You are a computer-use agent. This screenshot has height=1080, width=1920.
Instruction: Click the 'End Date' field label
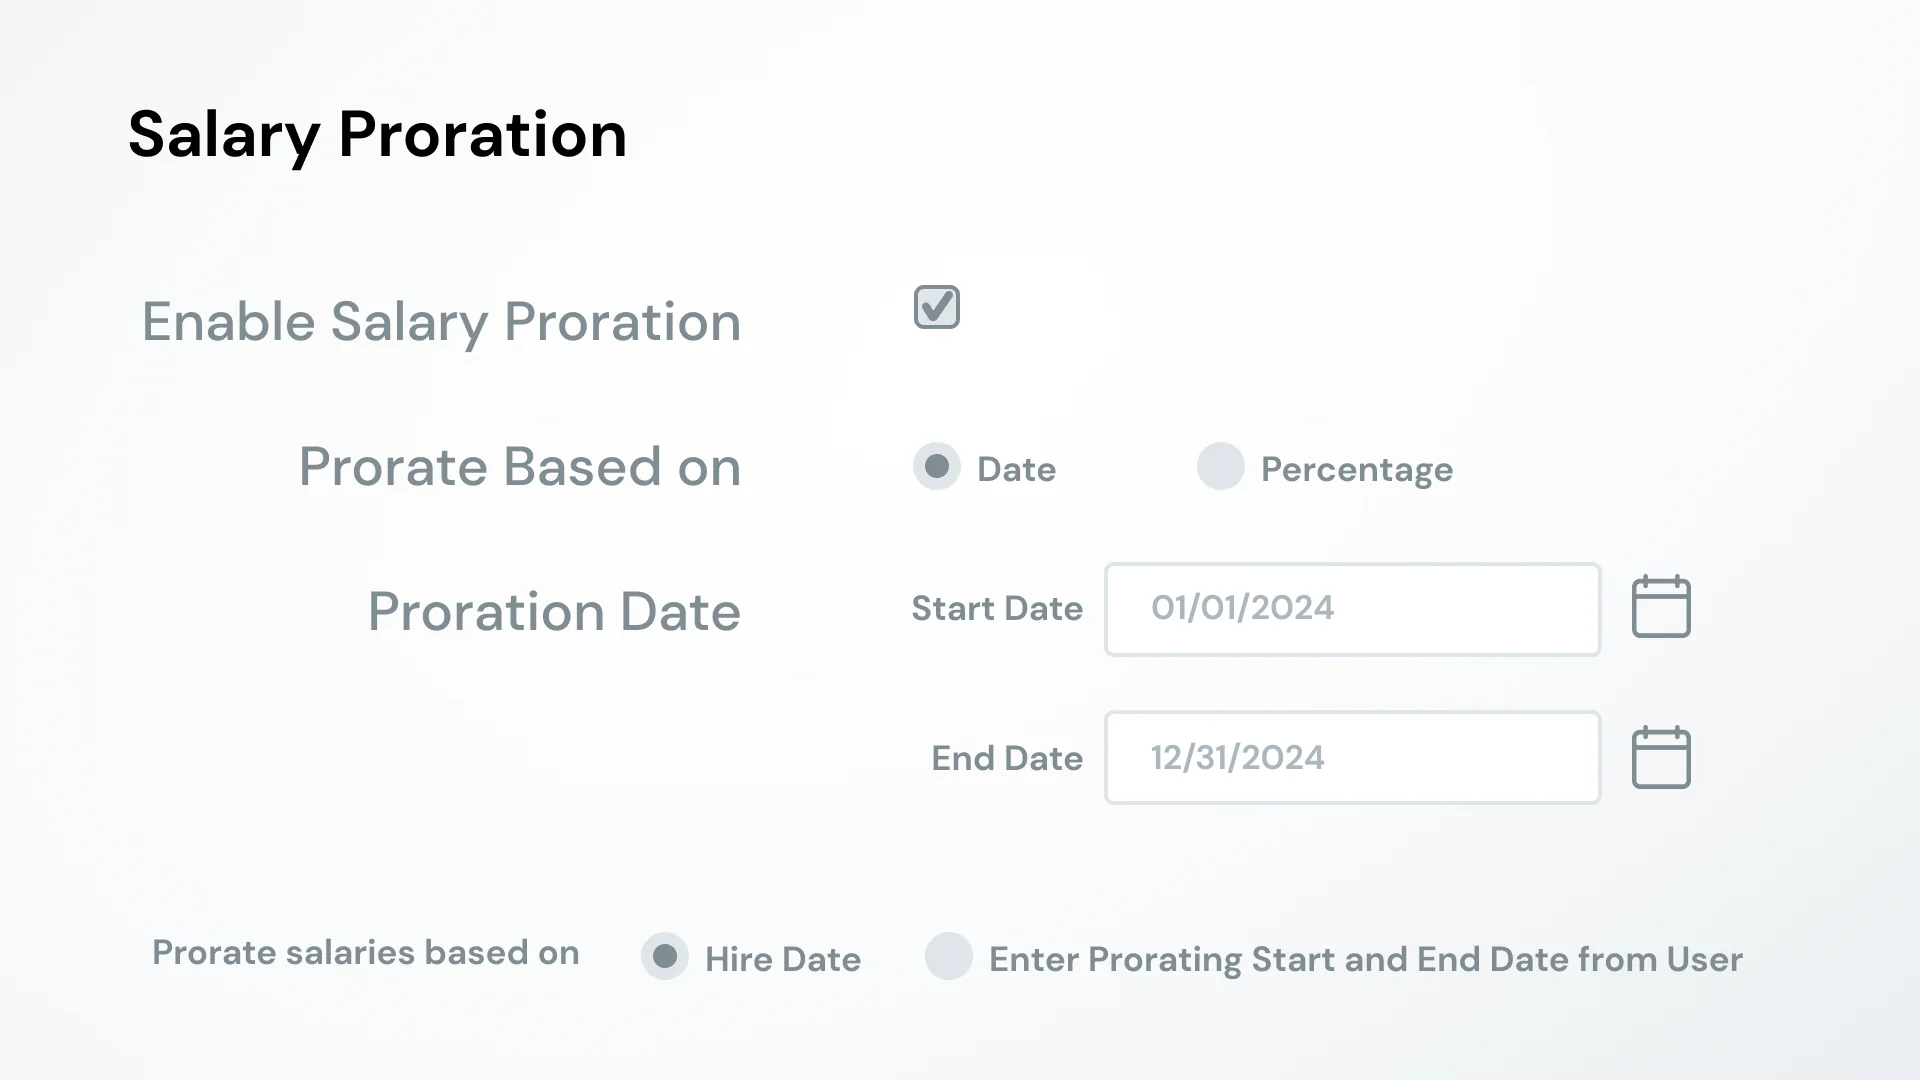pos(1007,758)
